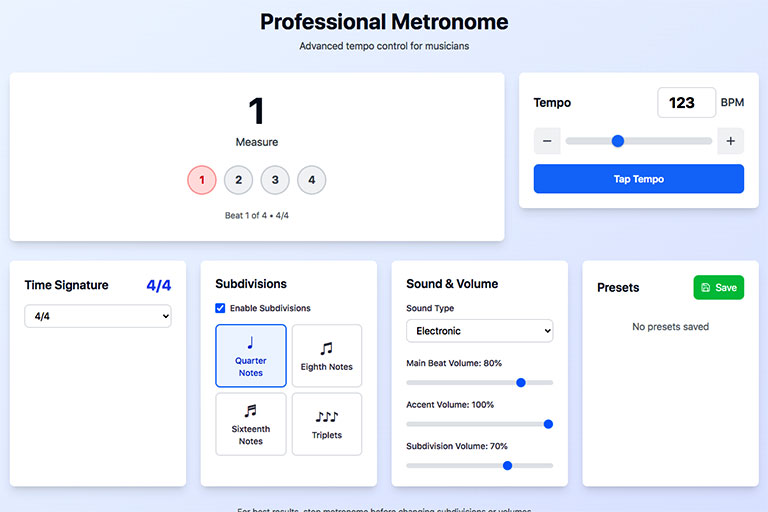
Task: Click the large measure number 1
Action: 257,111
